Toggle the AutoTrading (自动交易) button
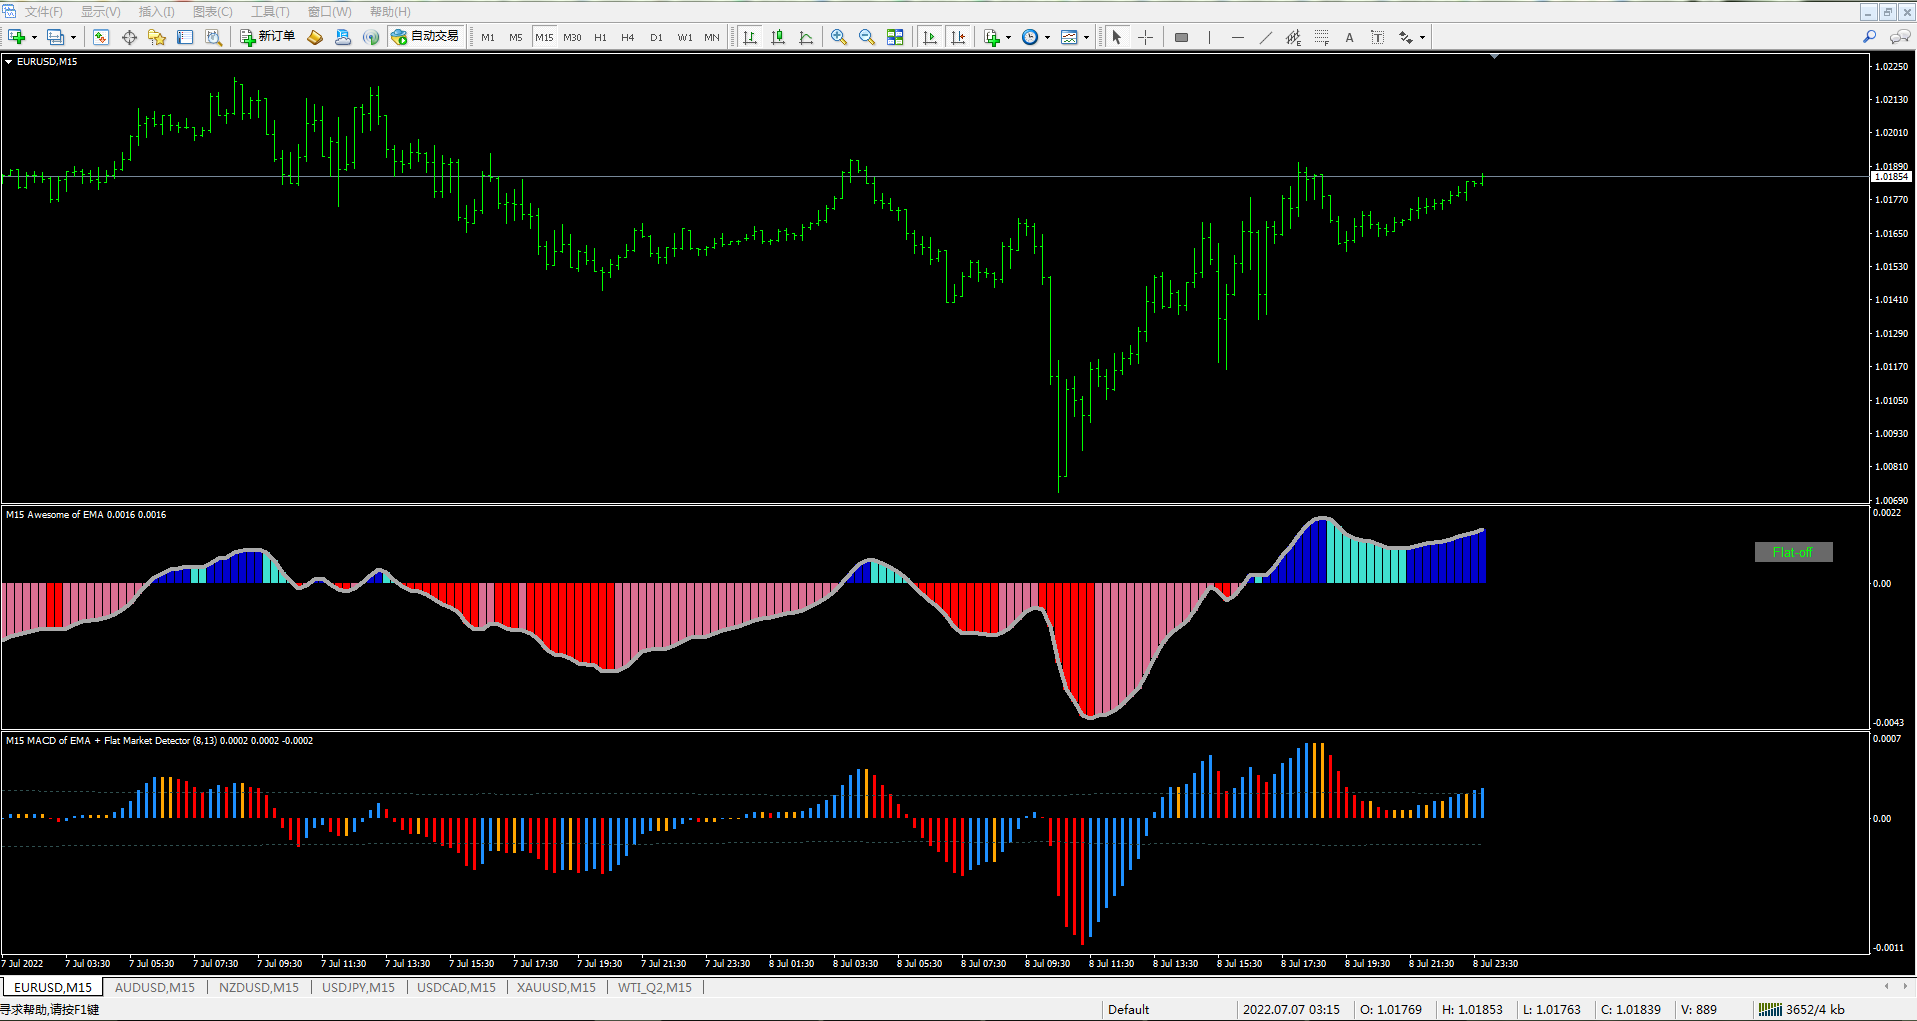This screenshot has width=1917, height=1021. [425, 37]
